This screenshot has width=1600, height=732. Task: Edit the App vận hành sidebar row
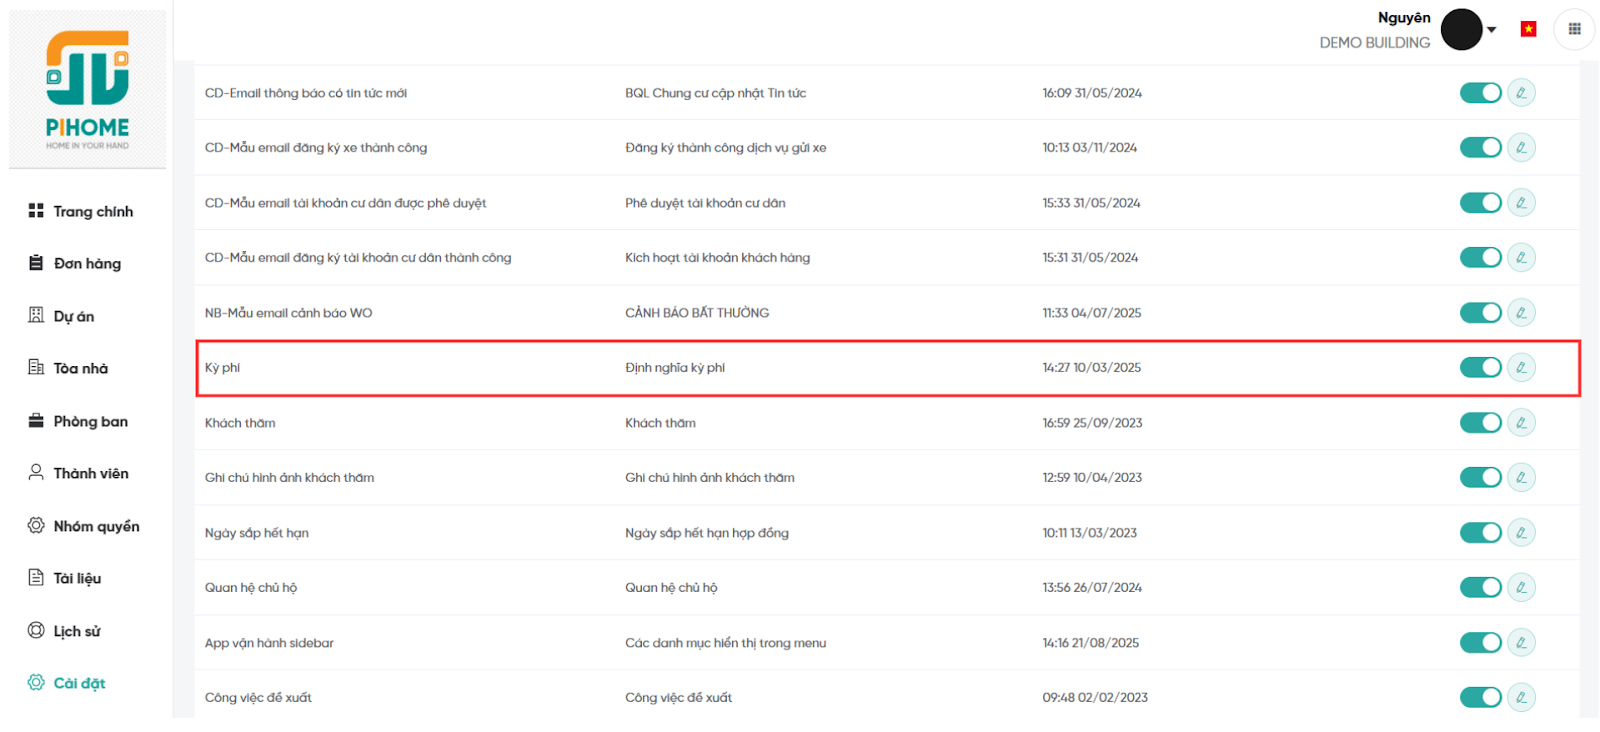click(1520, 643)
